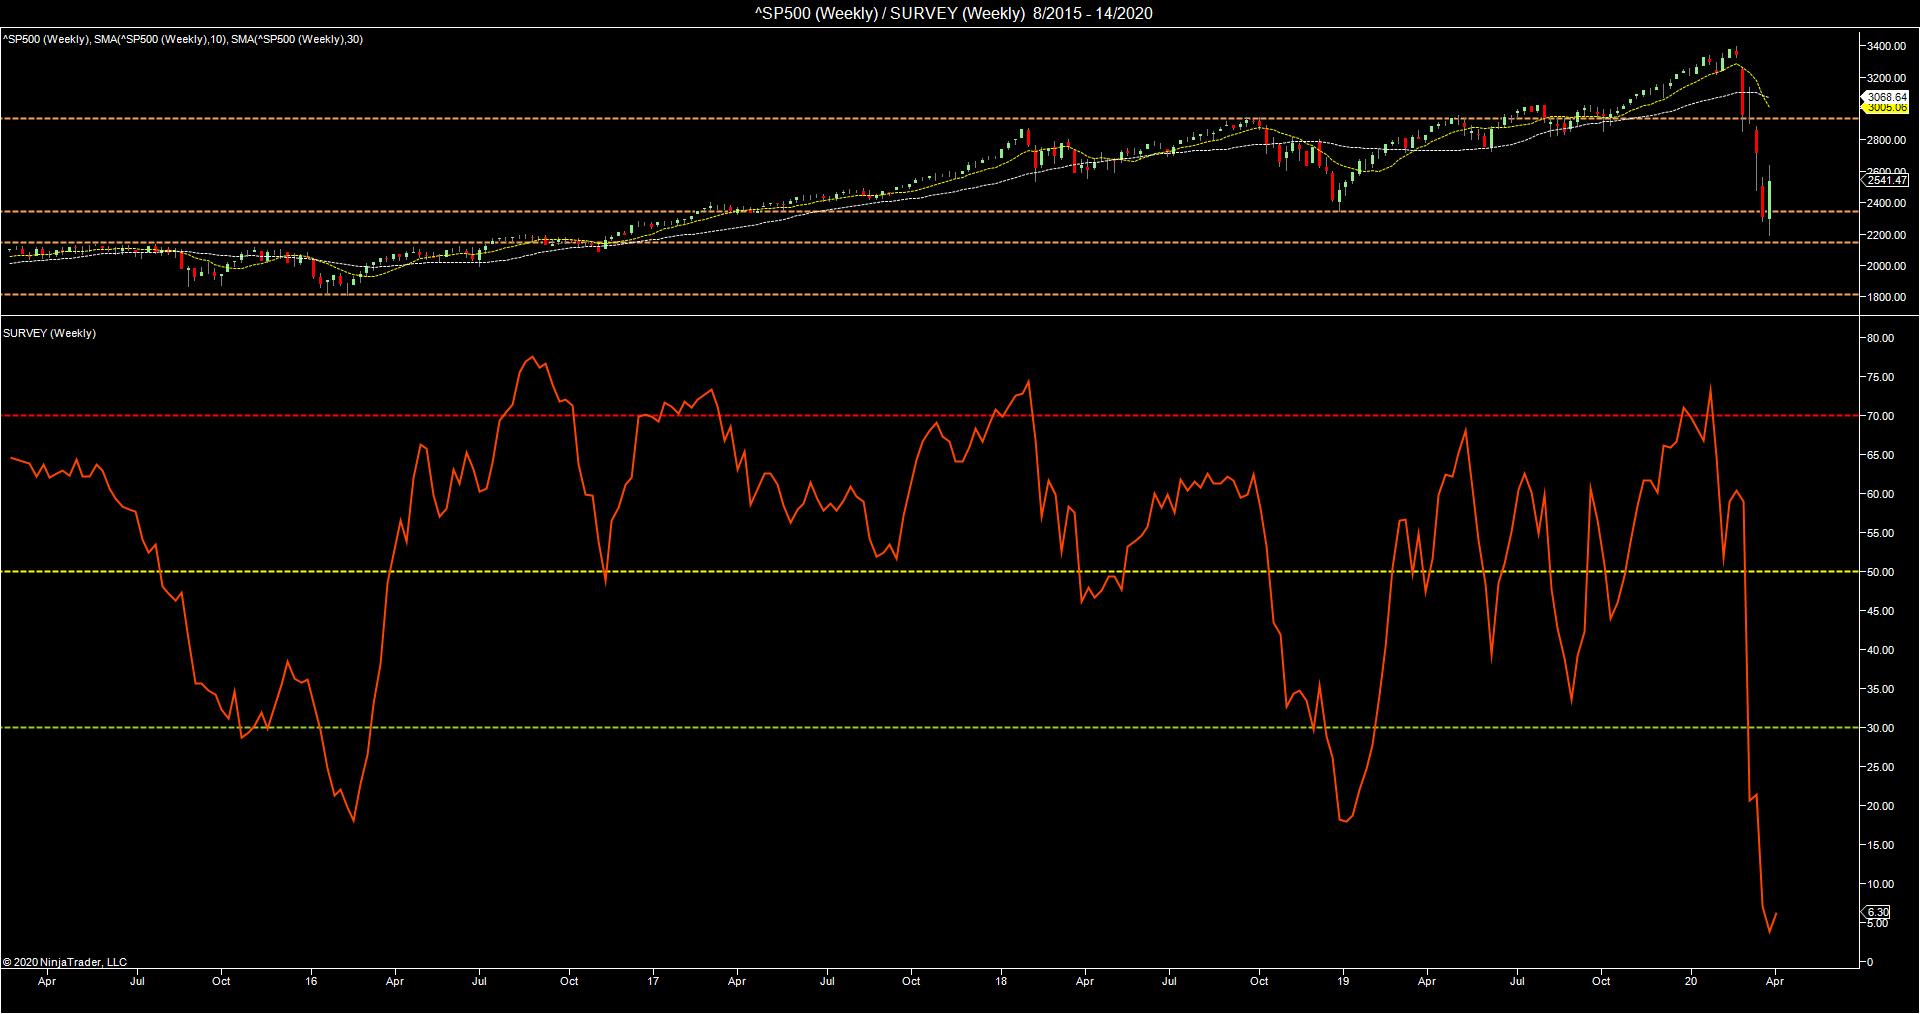
Task: Click the 2541.47 last price marker
Action: [x=1888, y=180]
